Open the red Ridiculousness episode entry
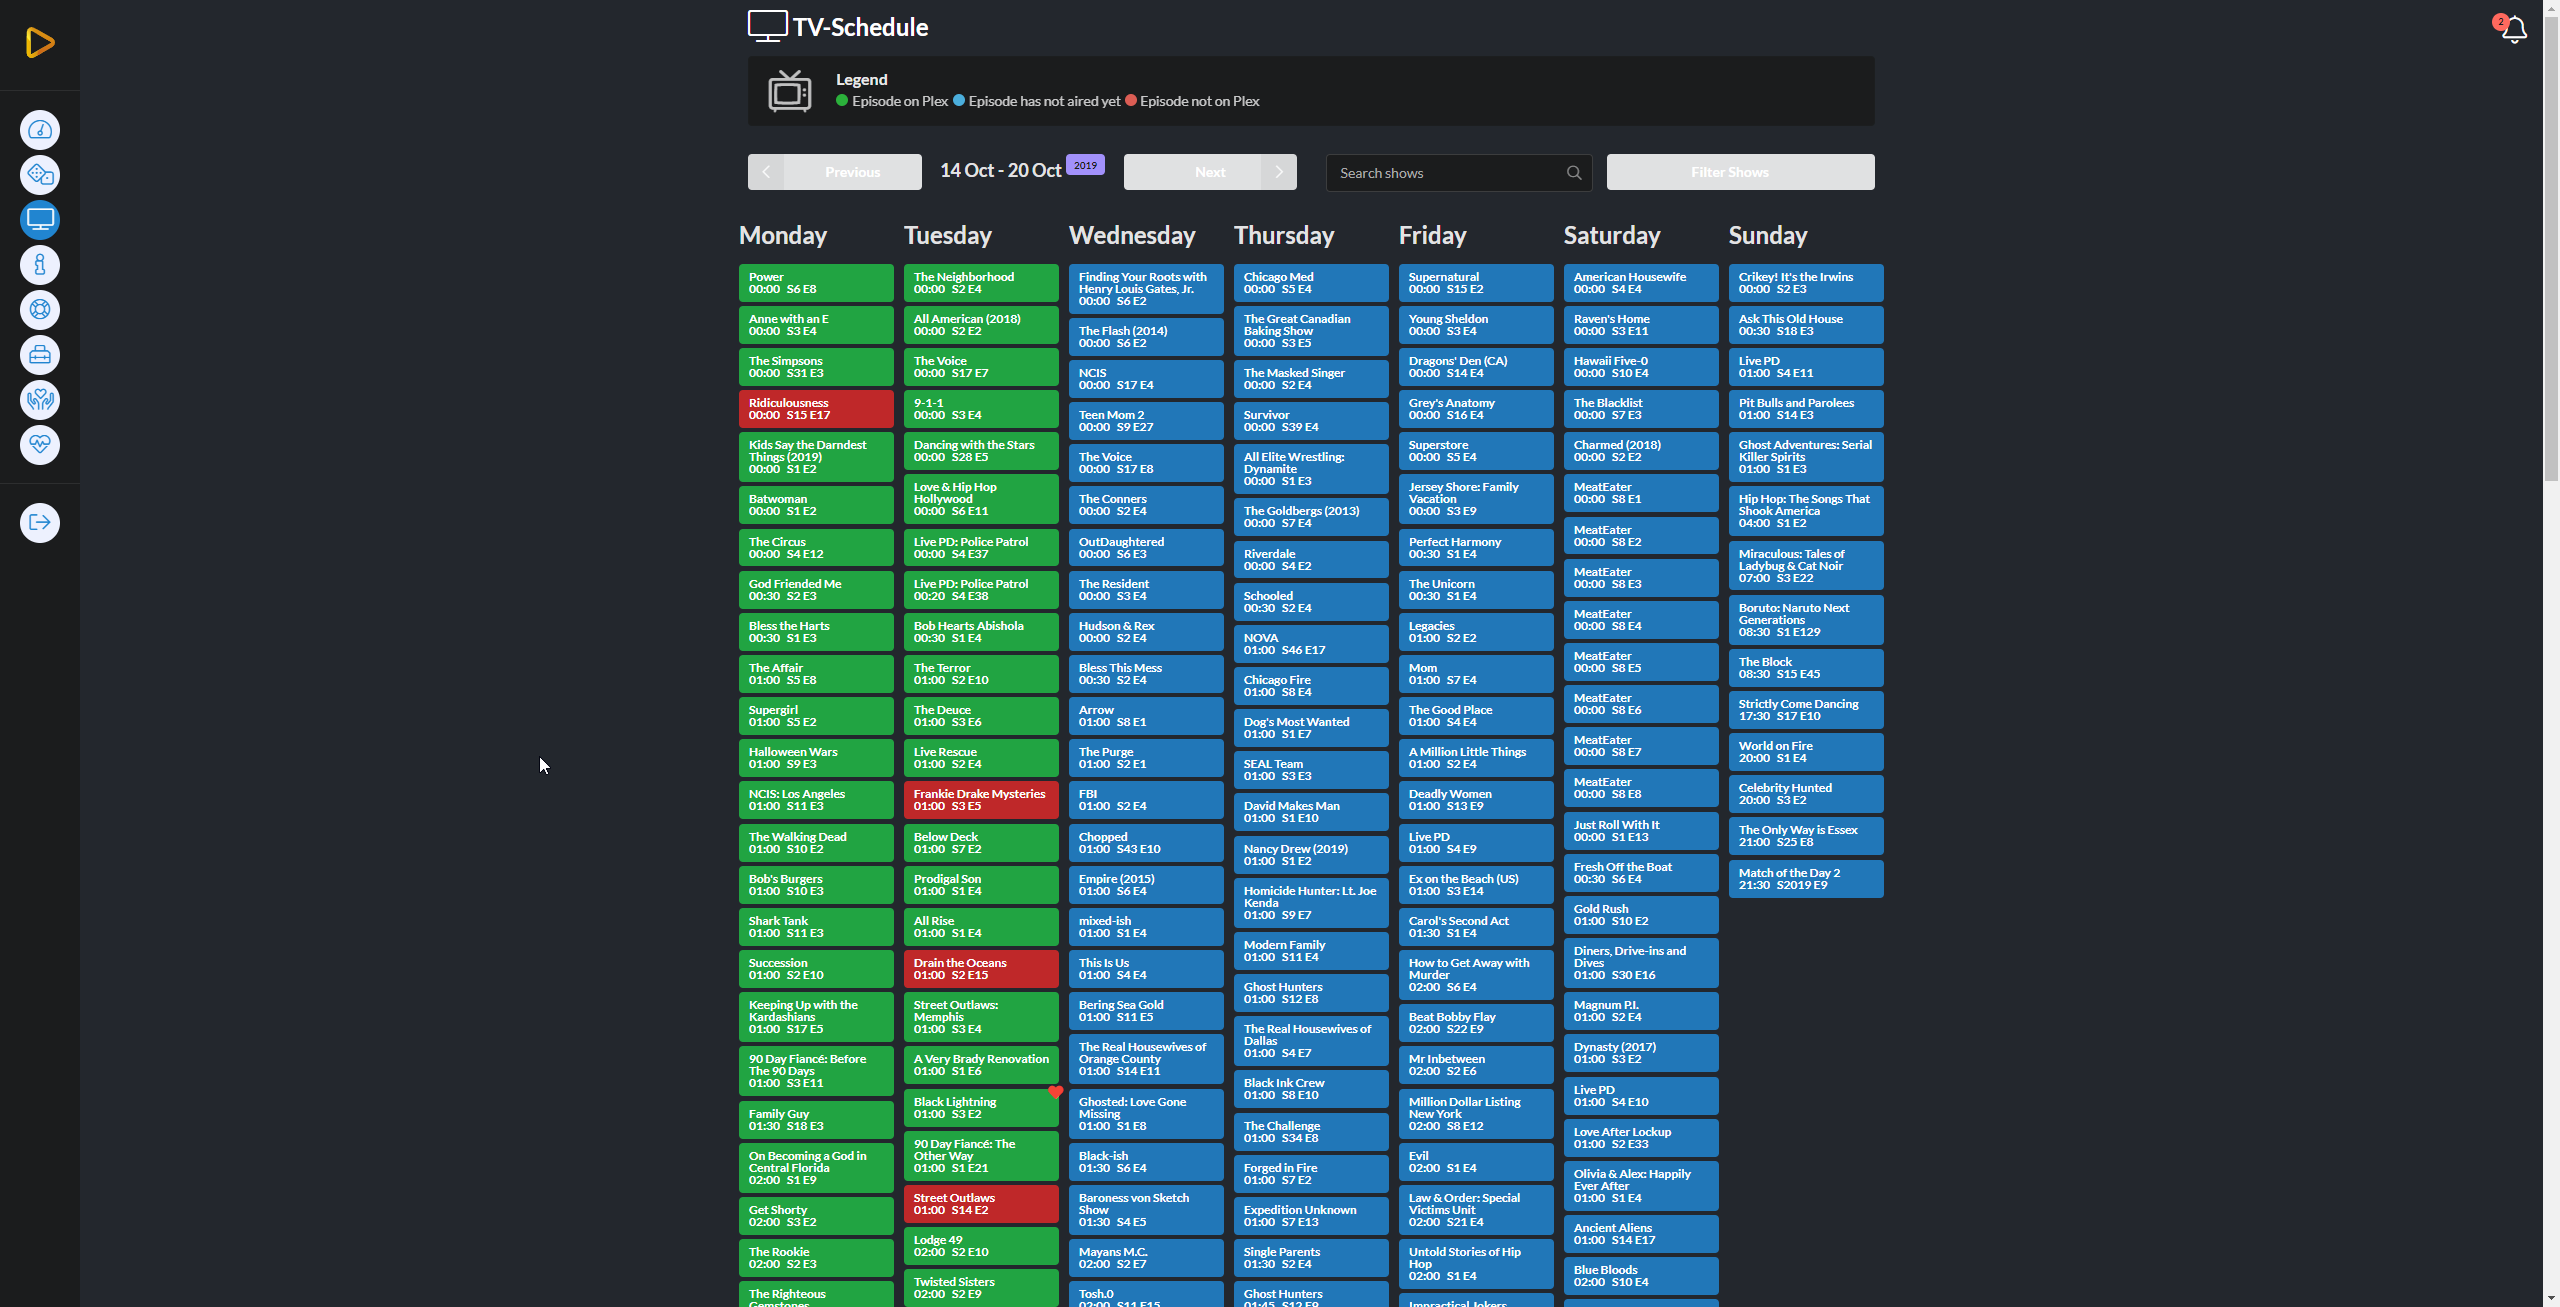Image resolution: width=2560 pixels, height=1307 pixels. pyautogui.click(x=816, y=409)
